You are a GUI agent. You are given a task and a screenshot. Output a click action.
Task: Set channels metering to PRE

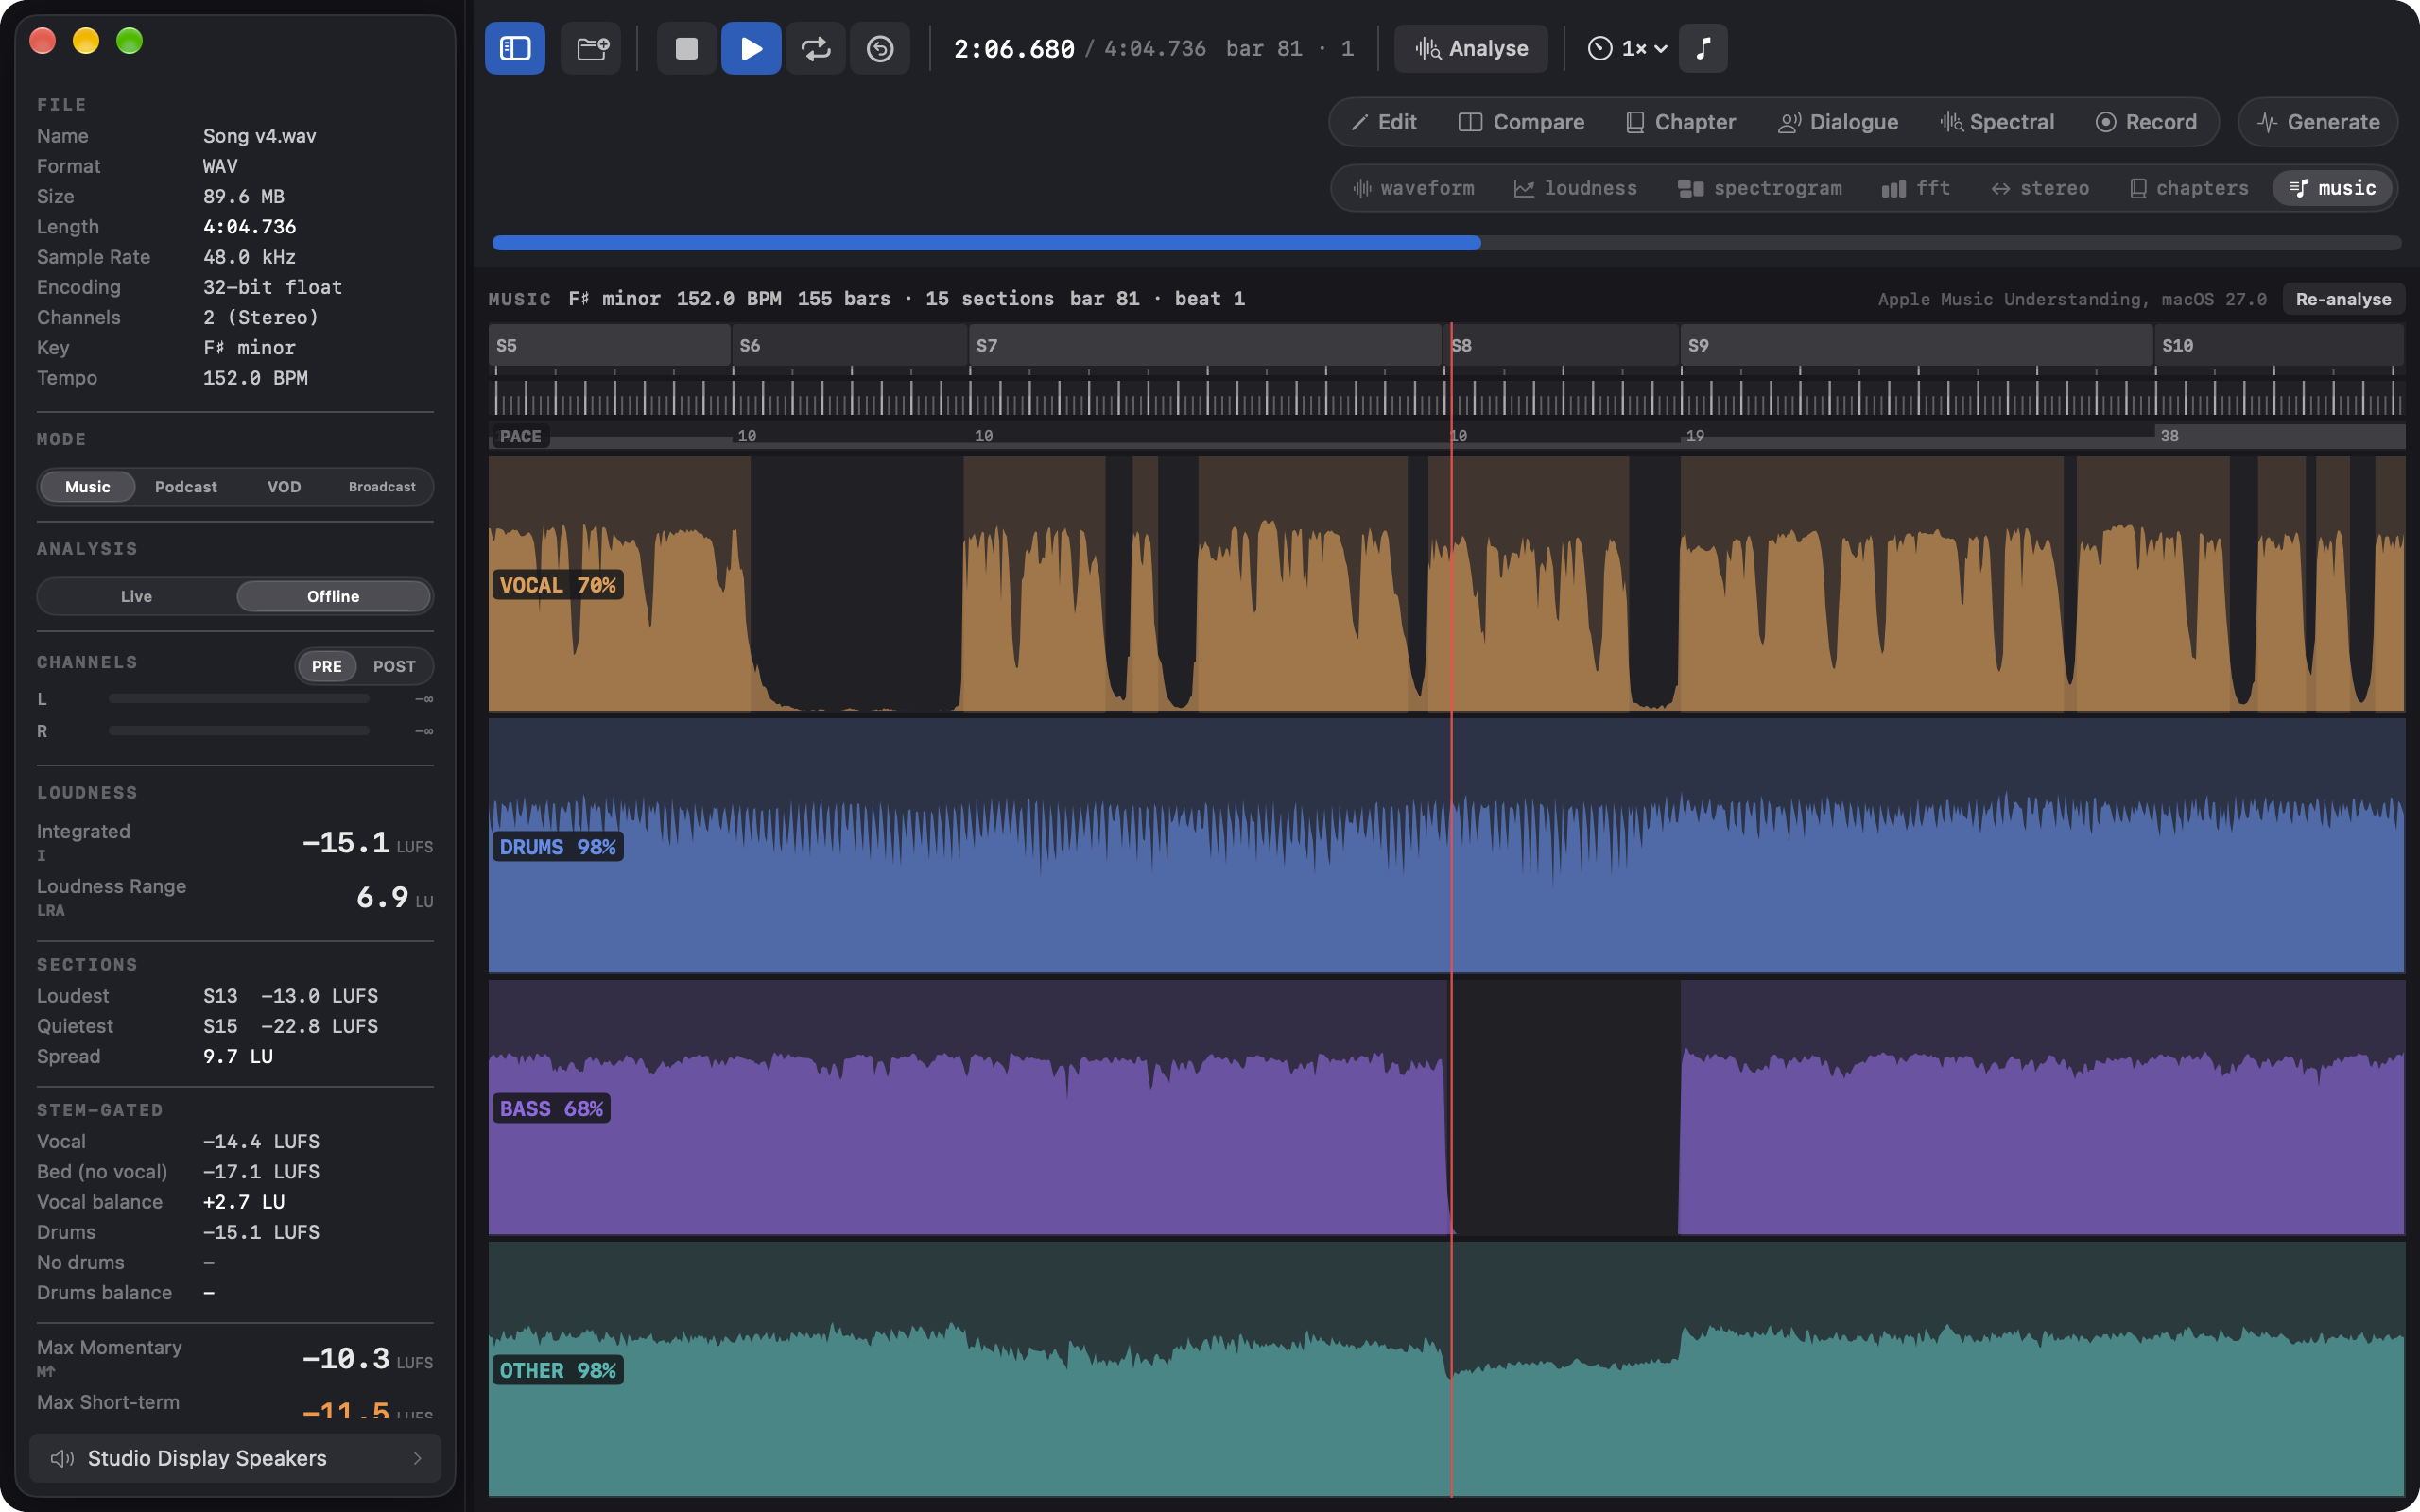pos(327,666)
